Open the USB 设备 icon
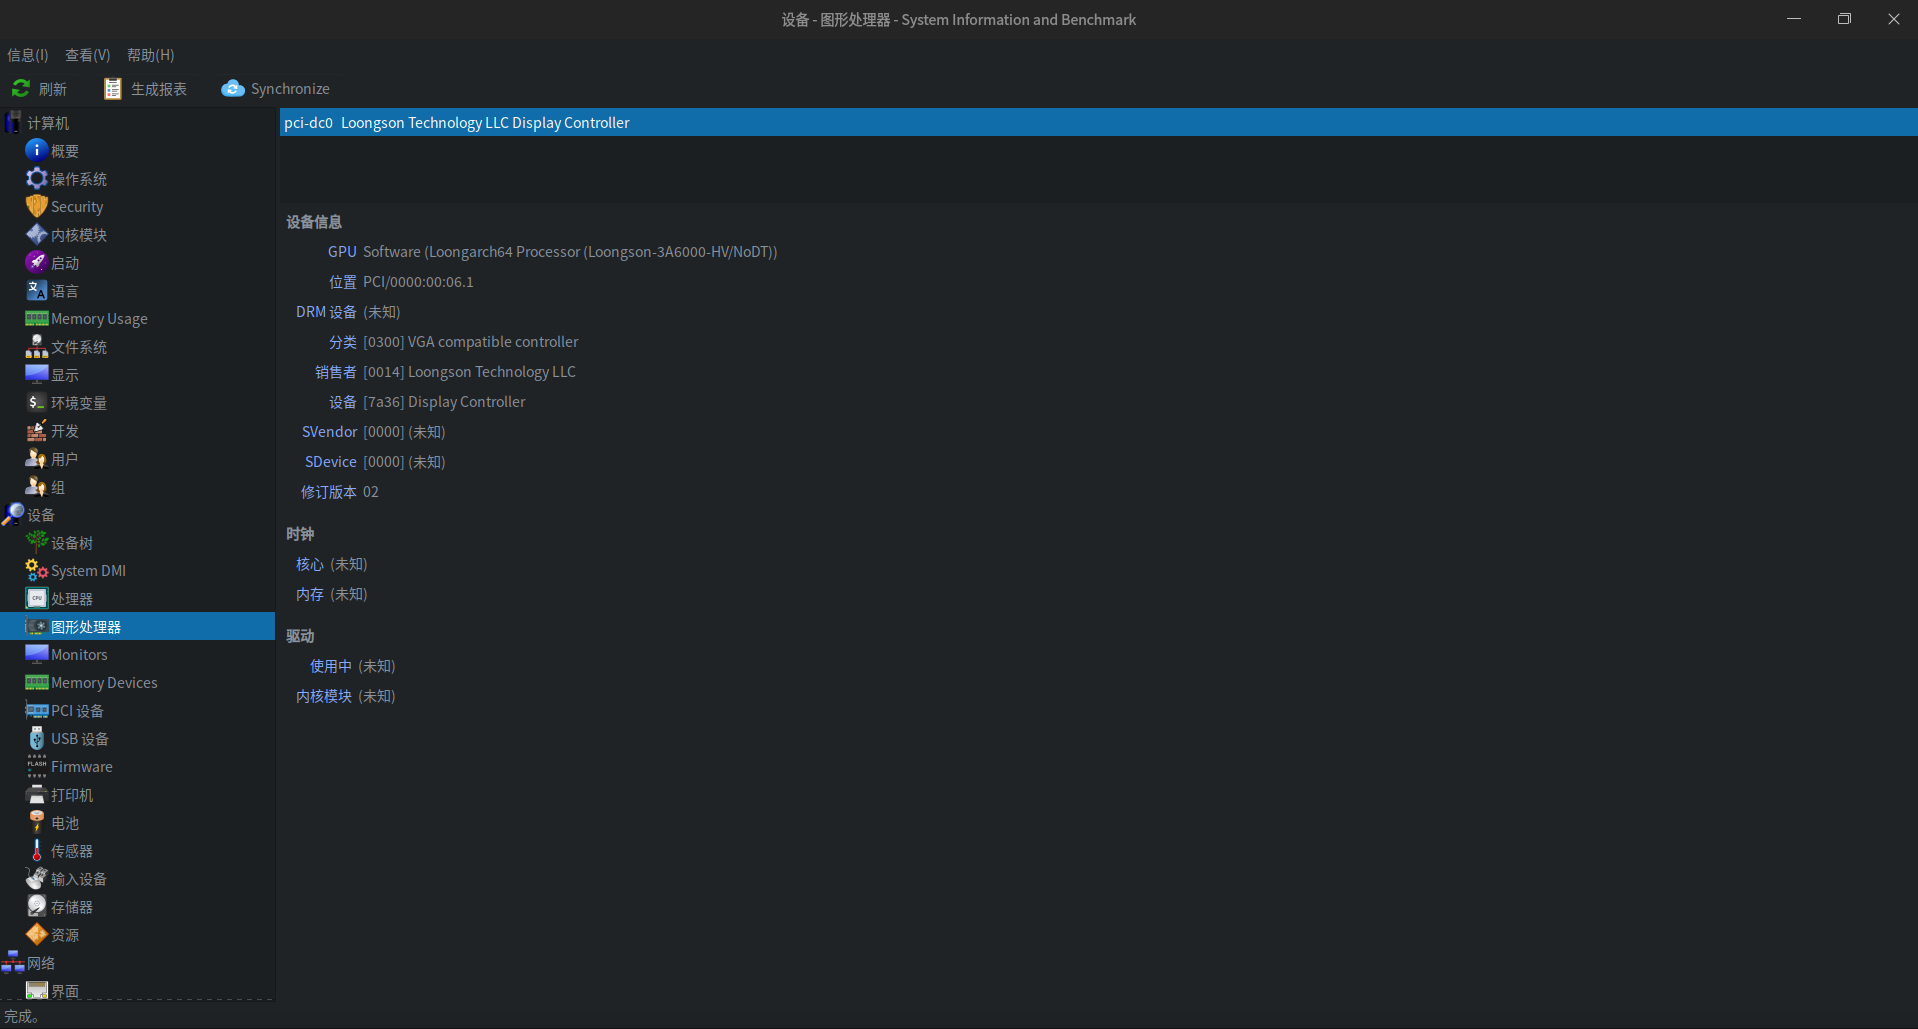Image resolution: width=1918 pixels, height=1029 pixels. tap(36, 738)
